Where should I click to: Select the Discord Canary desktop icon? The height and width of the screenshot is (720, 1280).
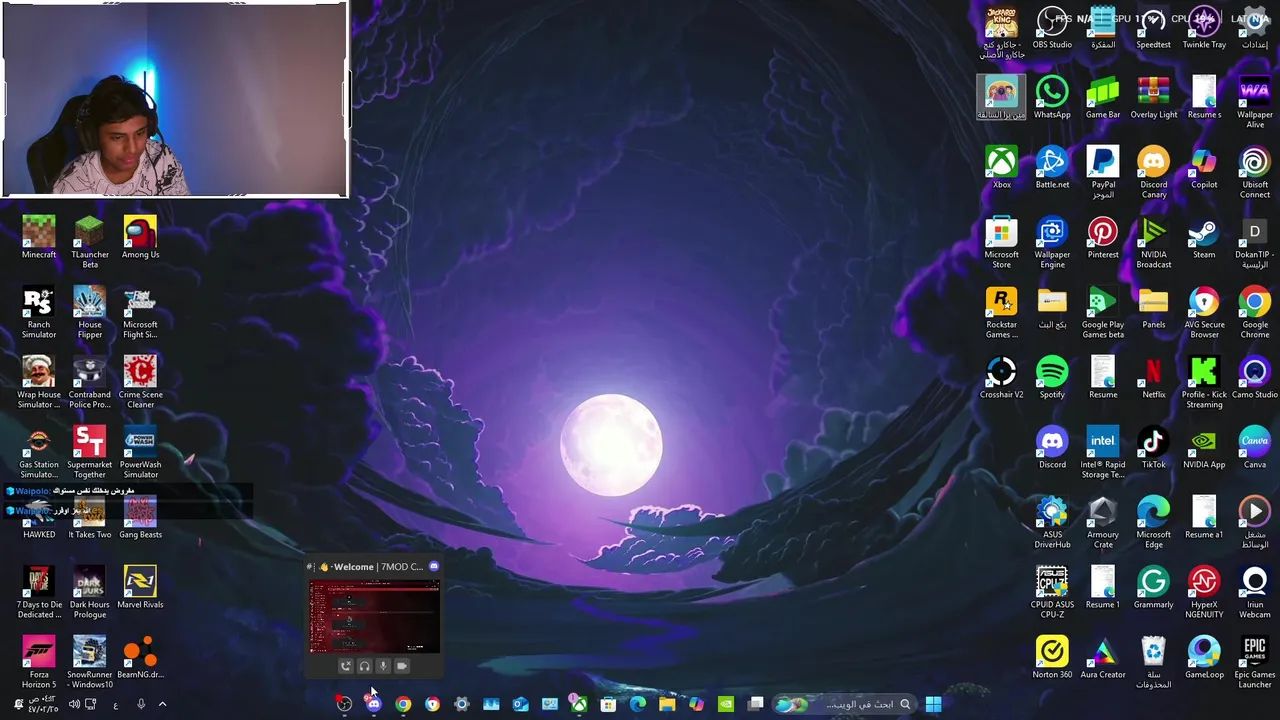[x=1153, y=172]
